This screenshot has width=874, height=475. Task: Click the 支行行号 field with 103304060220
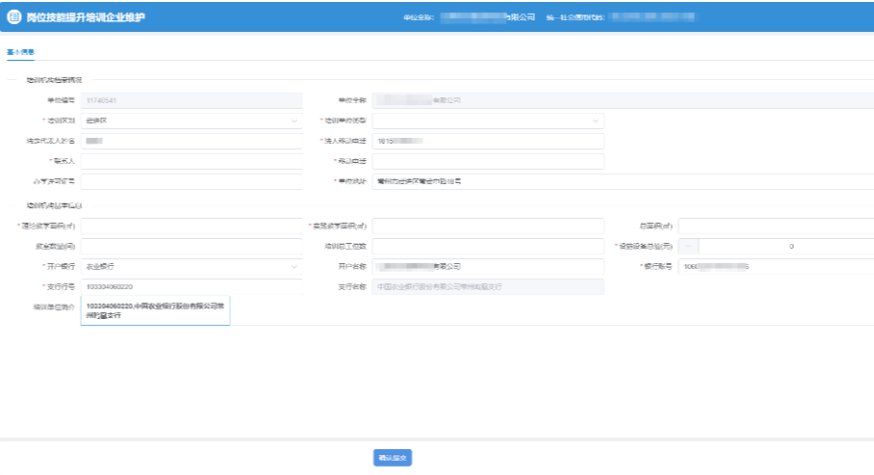pyautogui.click(x=191, y=287)
